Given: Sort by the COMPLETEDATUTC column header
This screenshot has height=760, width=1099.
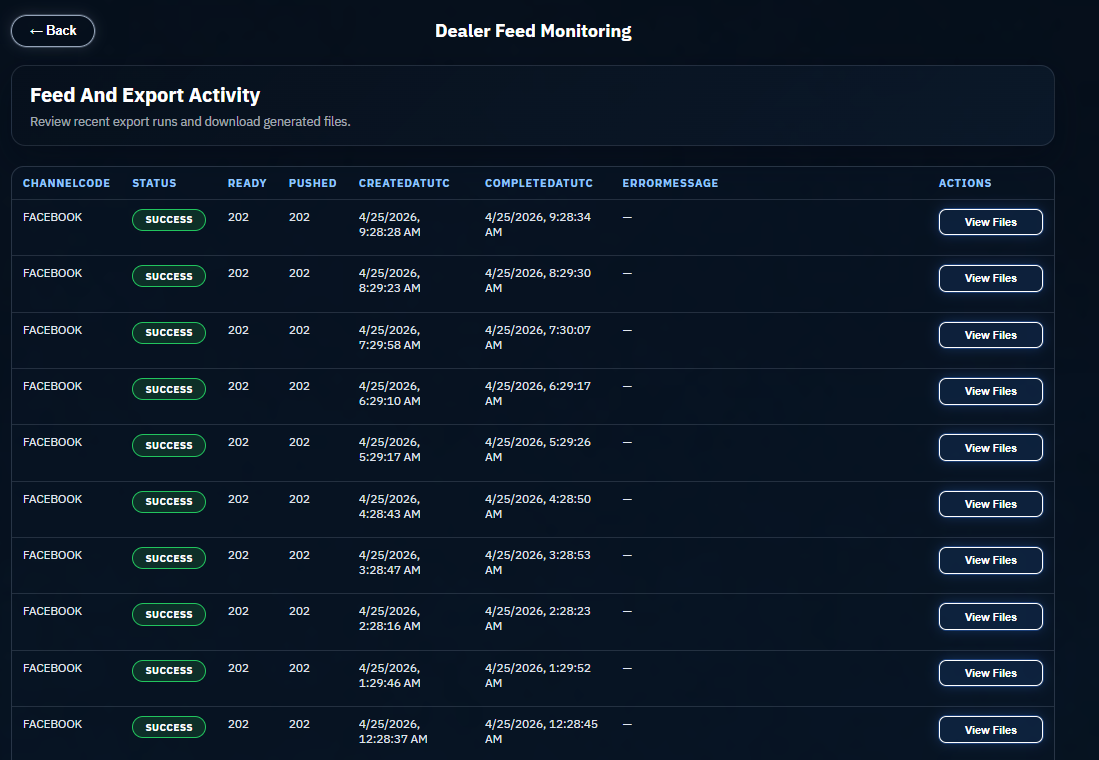Looking at the screenshot, I should [538, 183].
